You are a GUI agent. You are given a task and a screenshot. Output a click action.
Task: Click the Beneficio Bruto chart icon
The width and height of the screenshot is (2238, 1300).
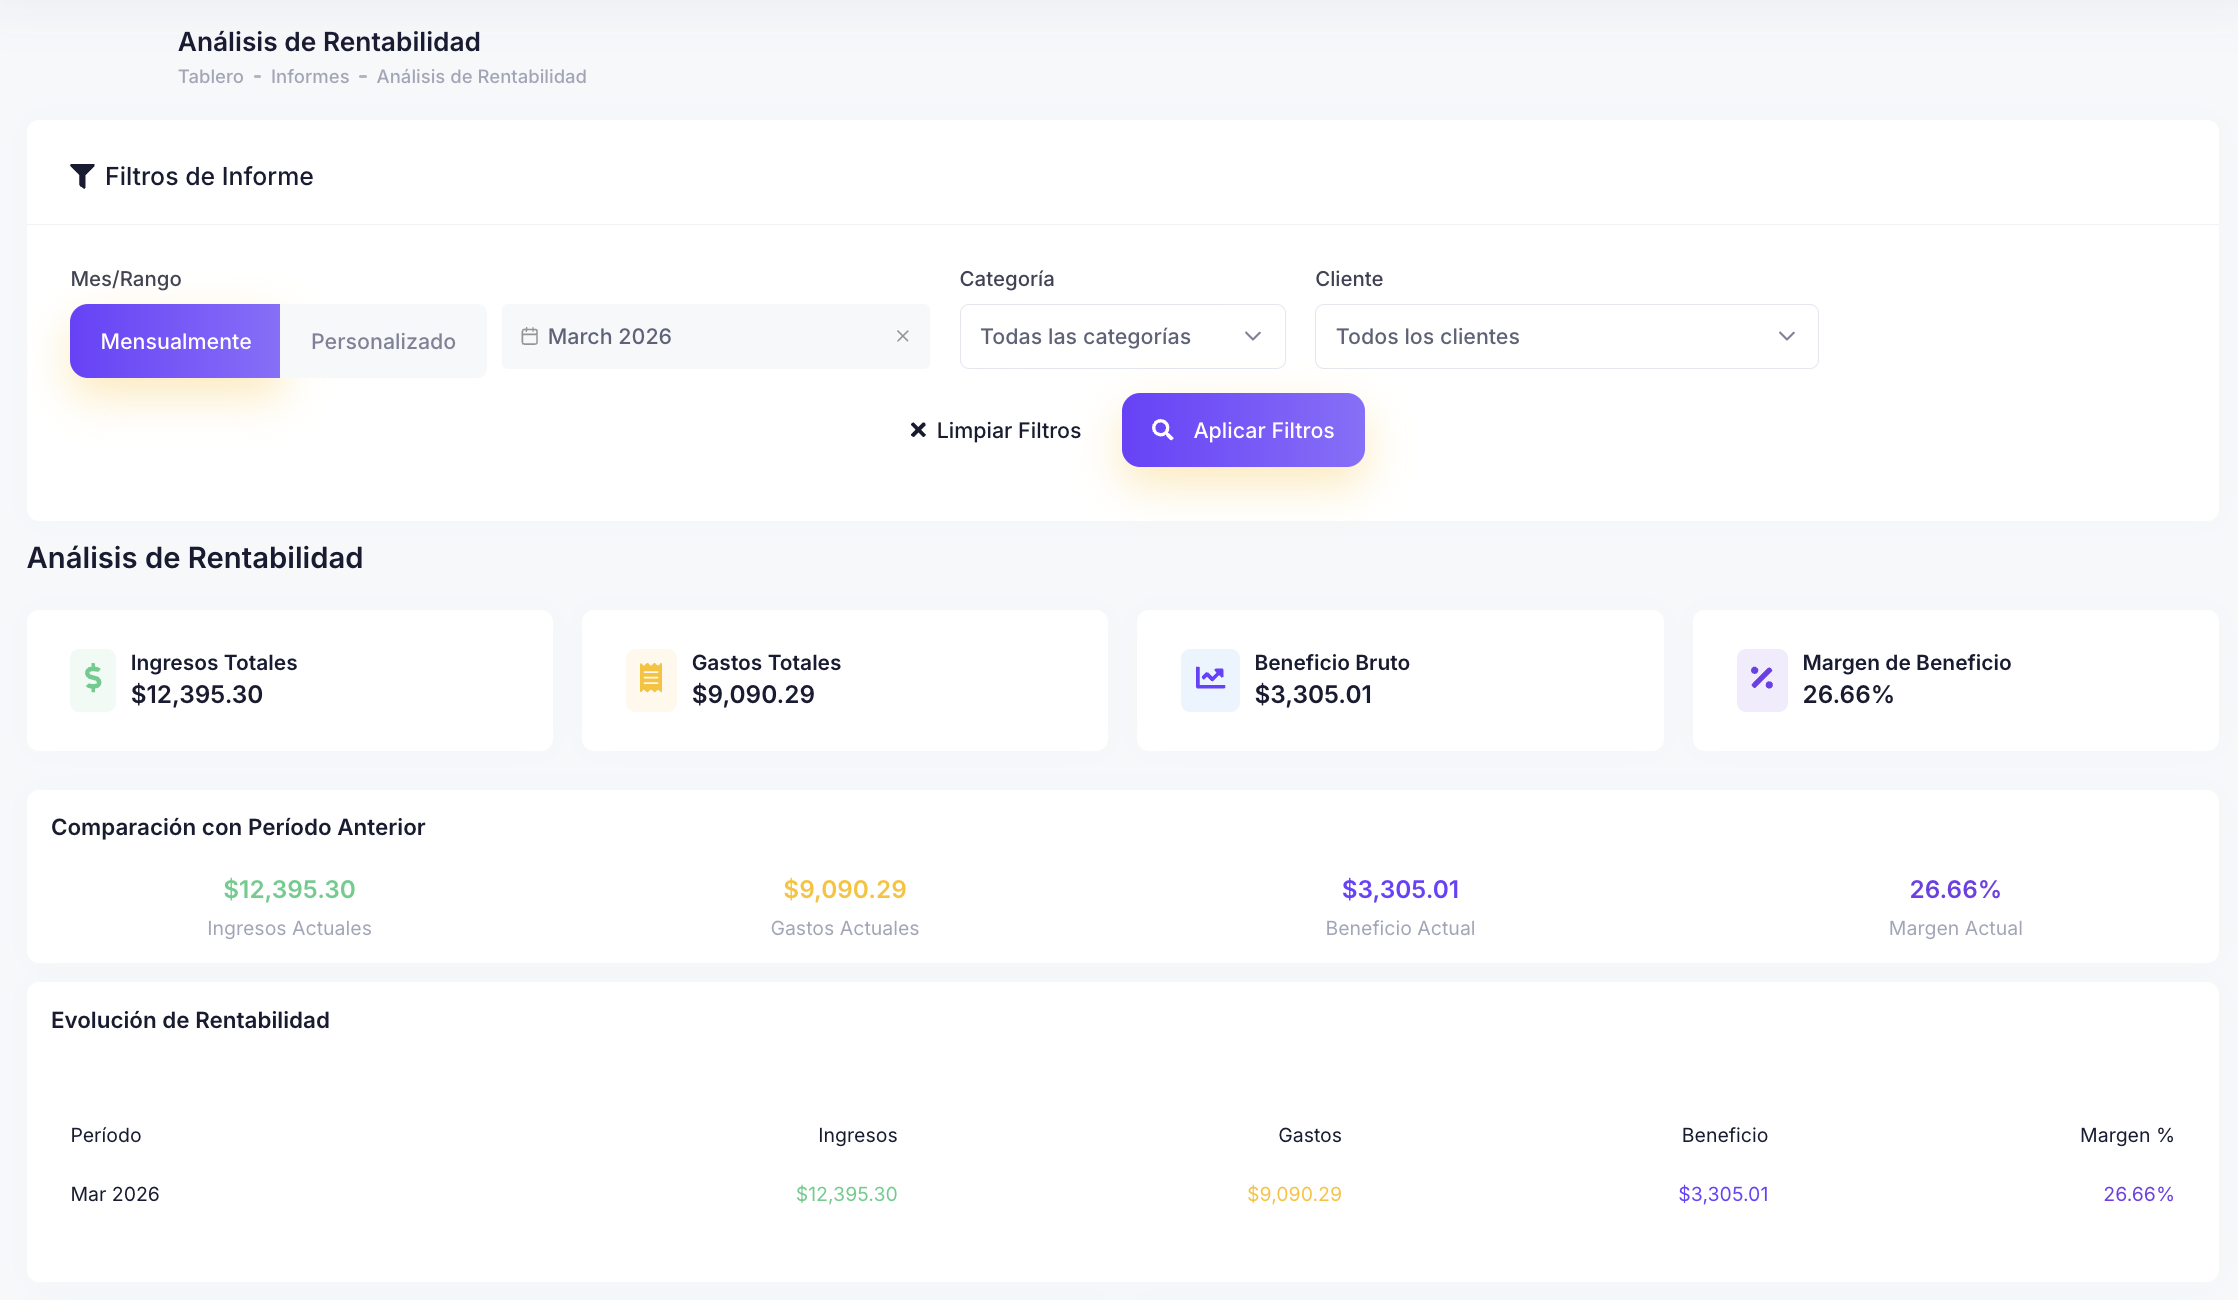pos(1210,679)
